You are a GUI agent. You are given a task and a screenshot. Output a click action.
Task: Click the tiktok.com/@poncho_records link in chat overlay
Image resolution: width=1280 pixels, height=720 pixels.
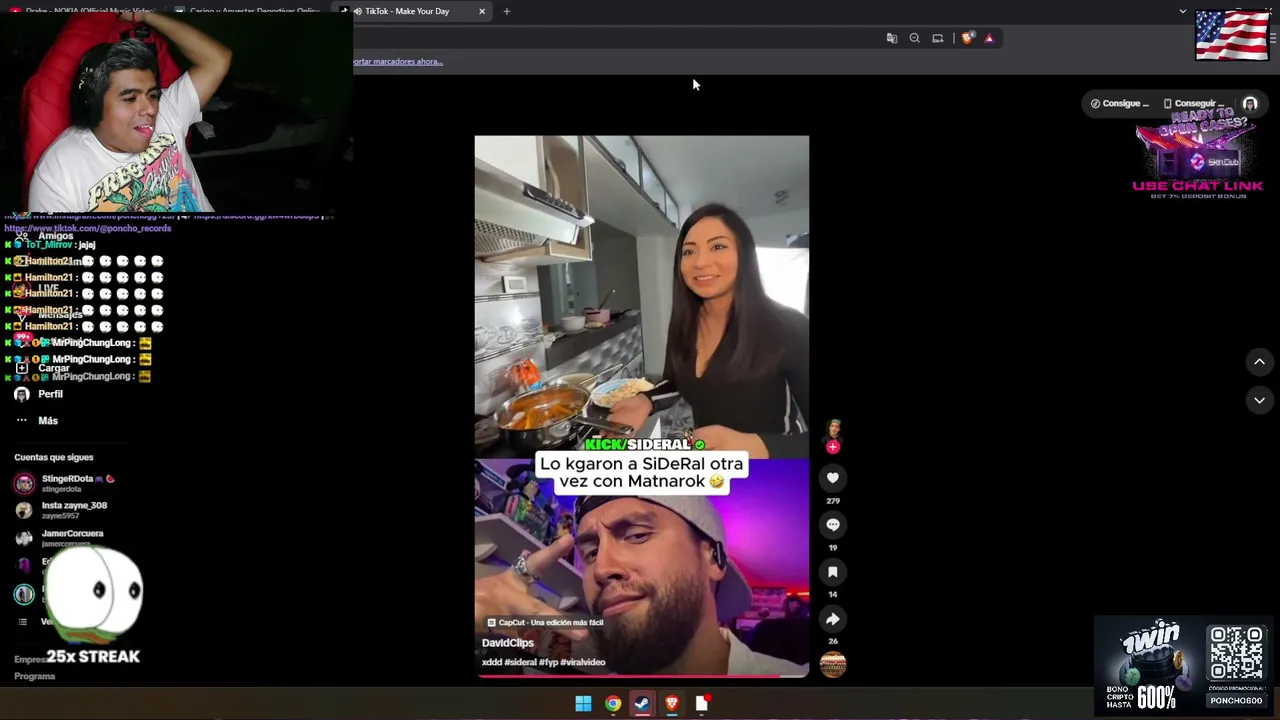point(88,228)
